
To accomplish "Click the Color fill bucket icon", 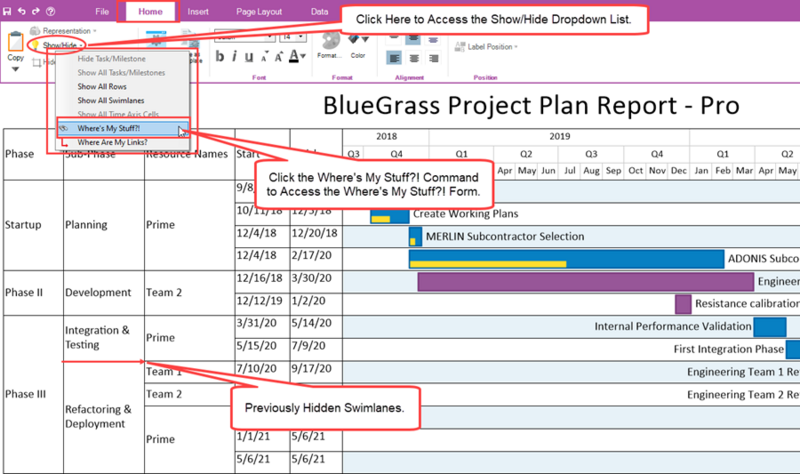I will pos(354,40).
